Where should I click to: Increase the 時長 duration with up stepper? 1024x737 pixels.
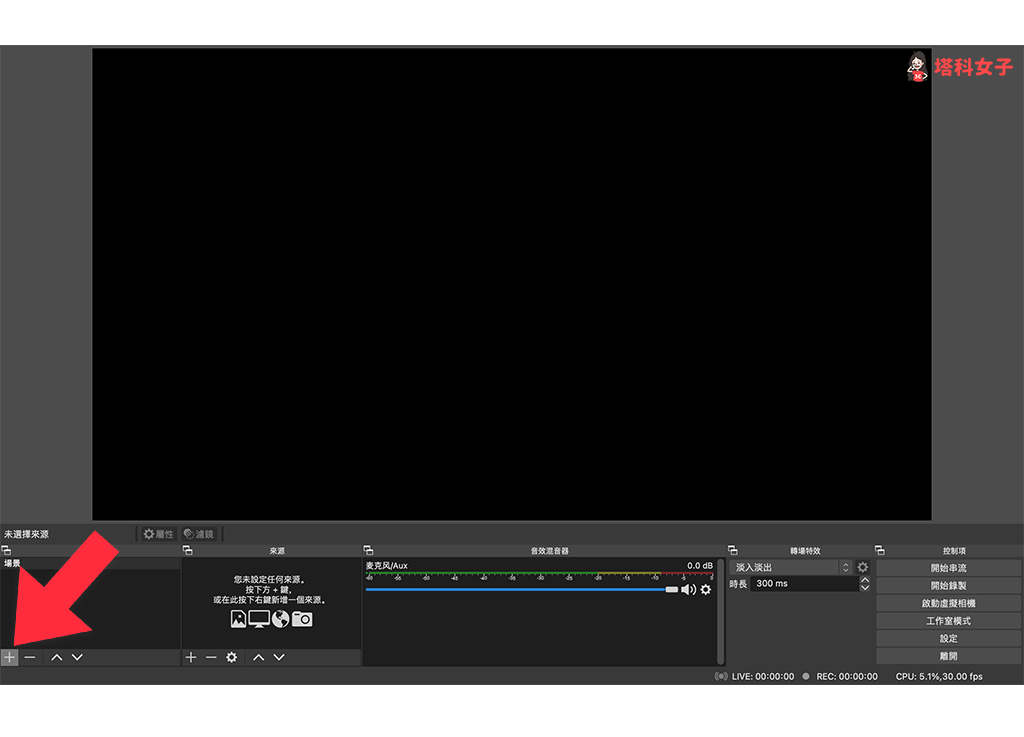(865, 580)
